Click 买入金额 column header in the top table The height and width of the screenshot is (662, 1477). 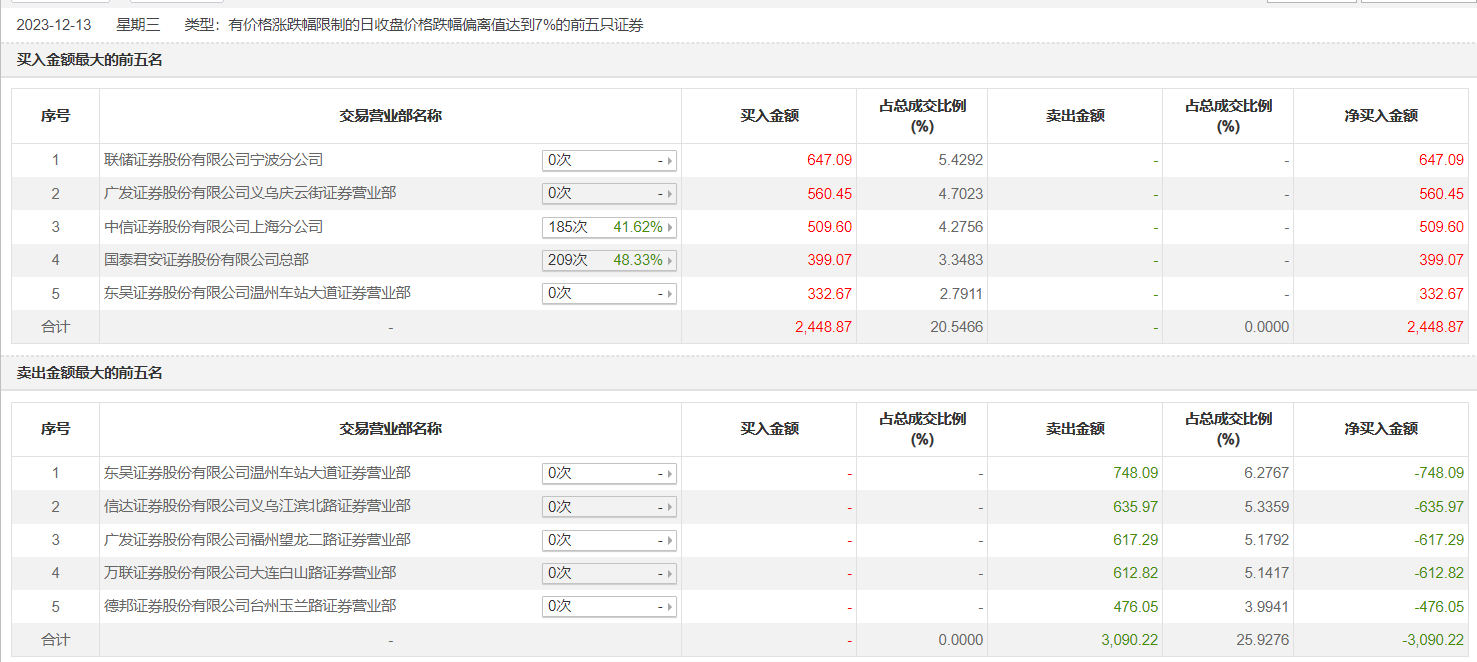pos(769,116)
